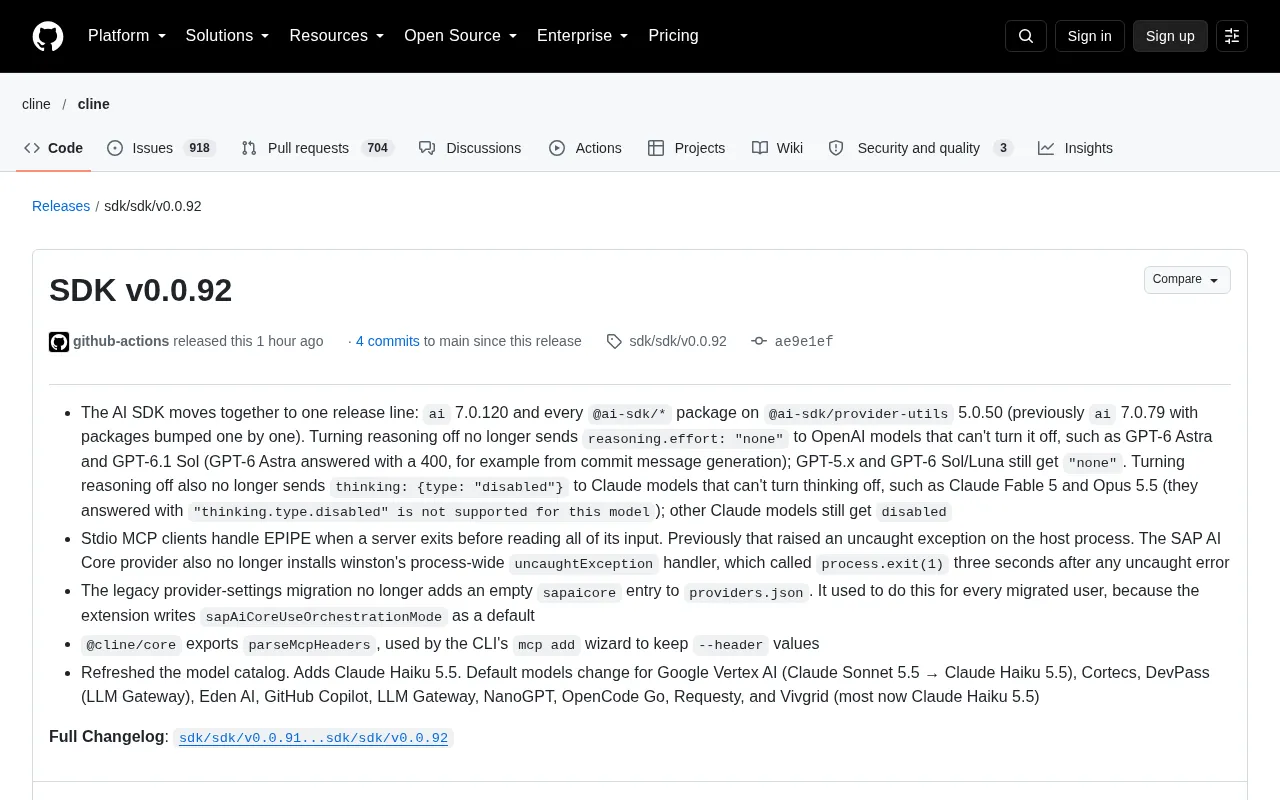1280x800 pixels.
Task: Open the 4 commits link
Action: [388, 341]
